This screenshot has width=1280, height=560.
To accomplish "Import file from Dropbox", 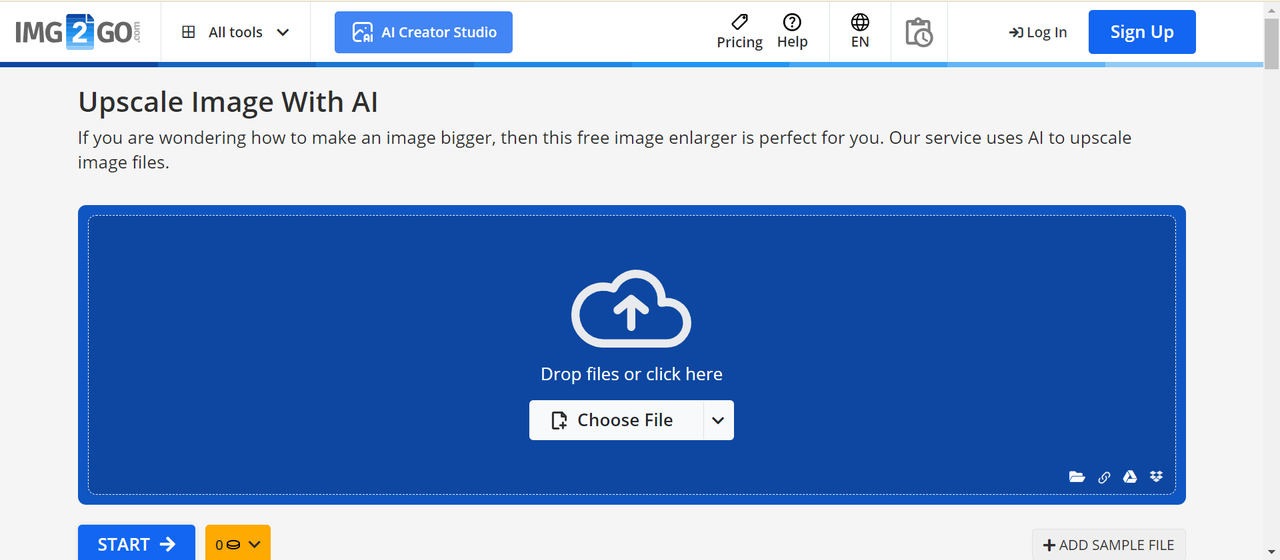I will 1157,477.
